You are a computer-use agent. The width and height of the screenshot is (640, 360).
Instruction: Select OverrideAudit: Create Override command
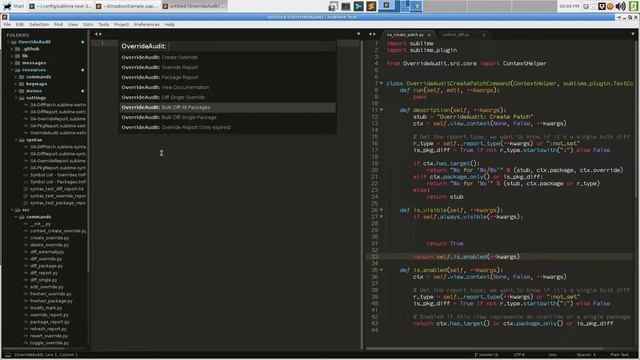click(228, 58)
